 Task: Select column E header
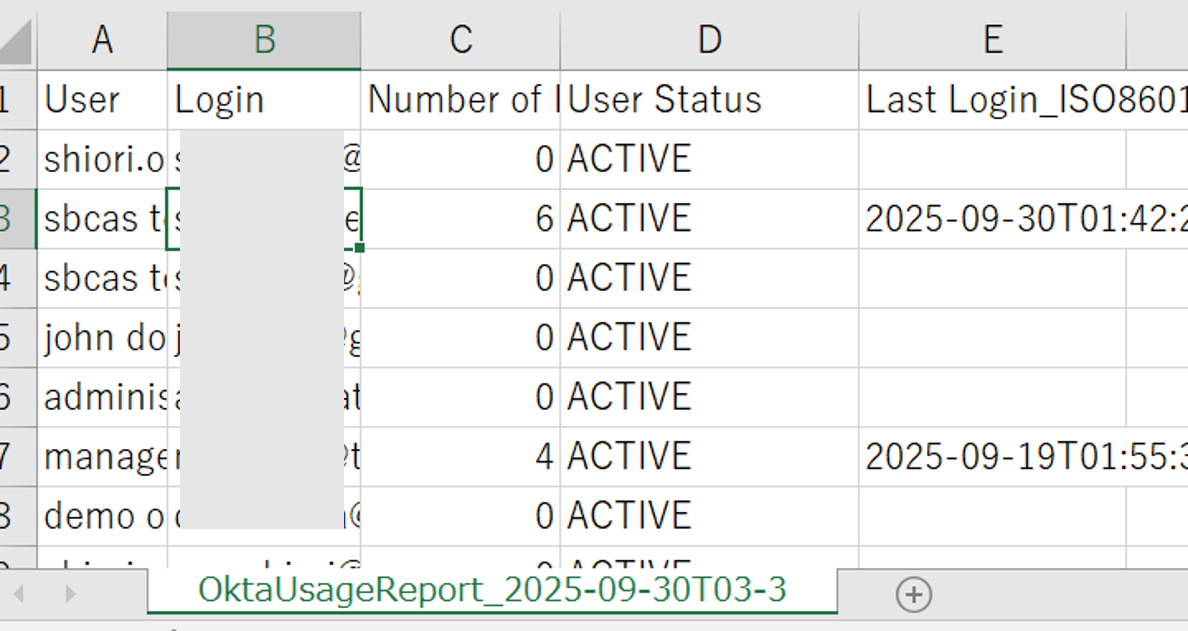[x=992, y=40]
